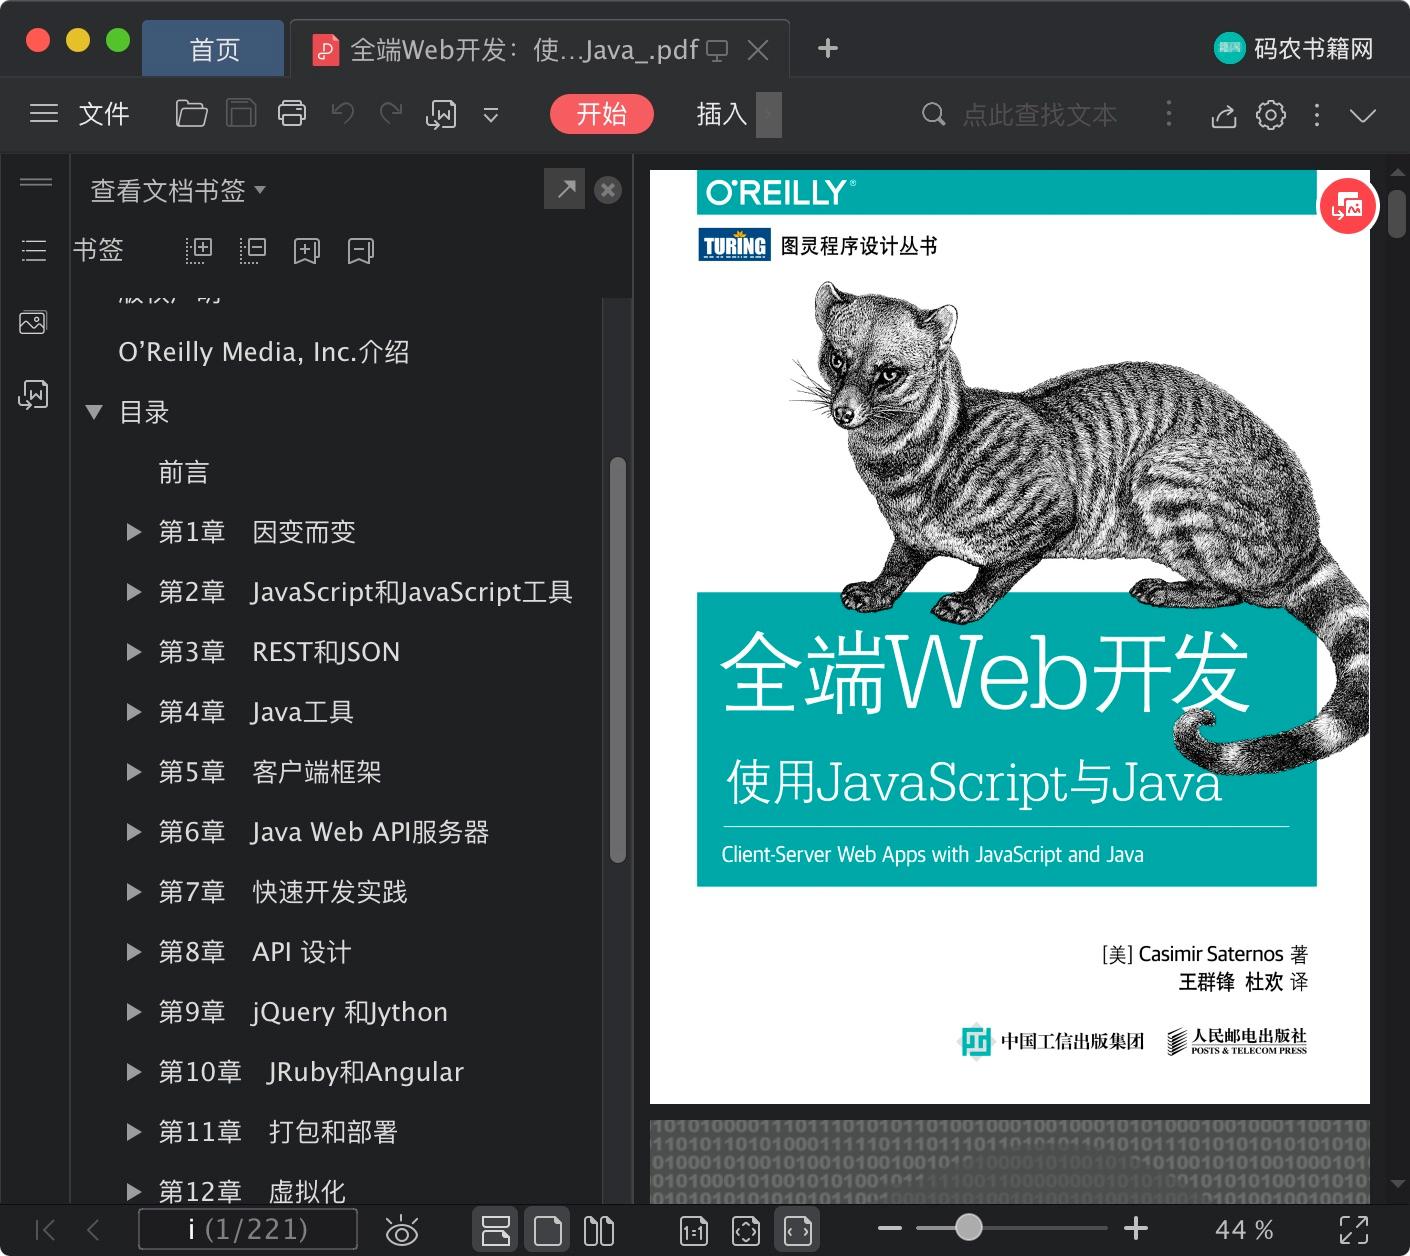Click the collapse all bookmarks icon

253,250
